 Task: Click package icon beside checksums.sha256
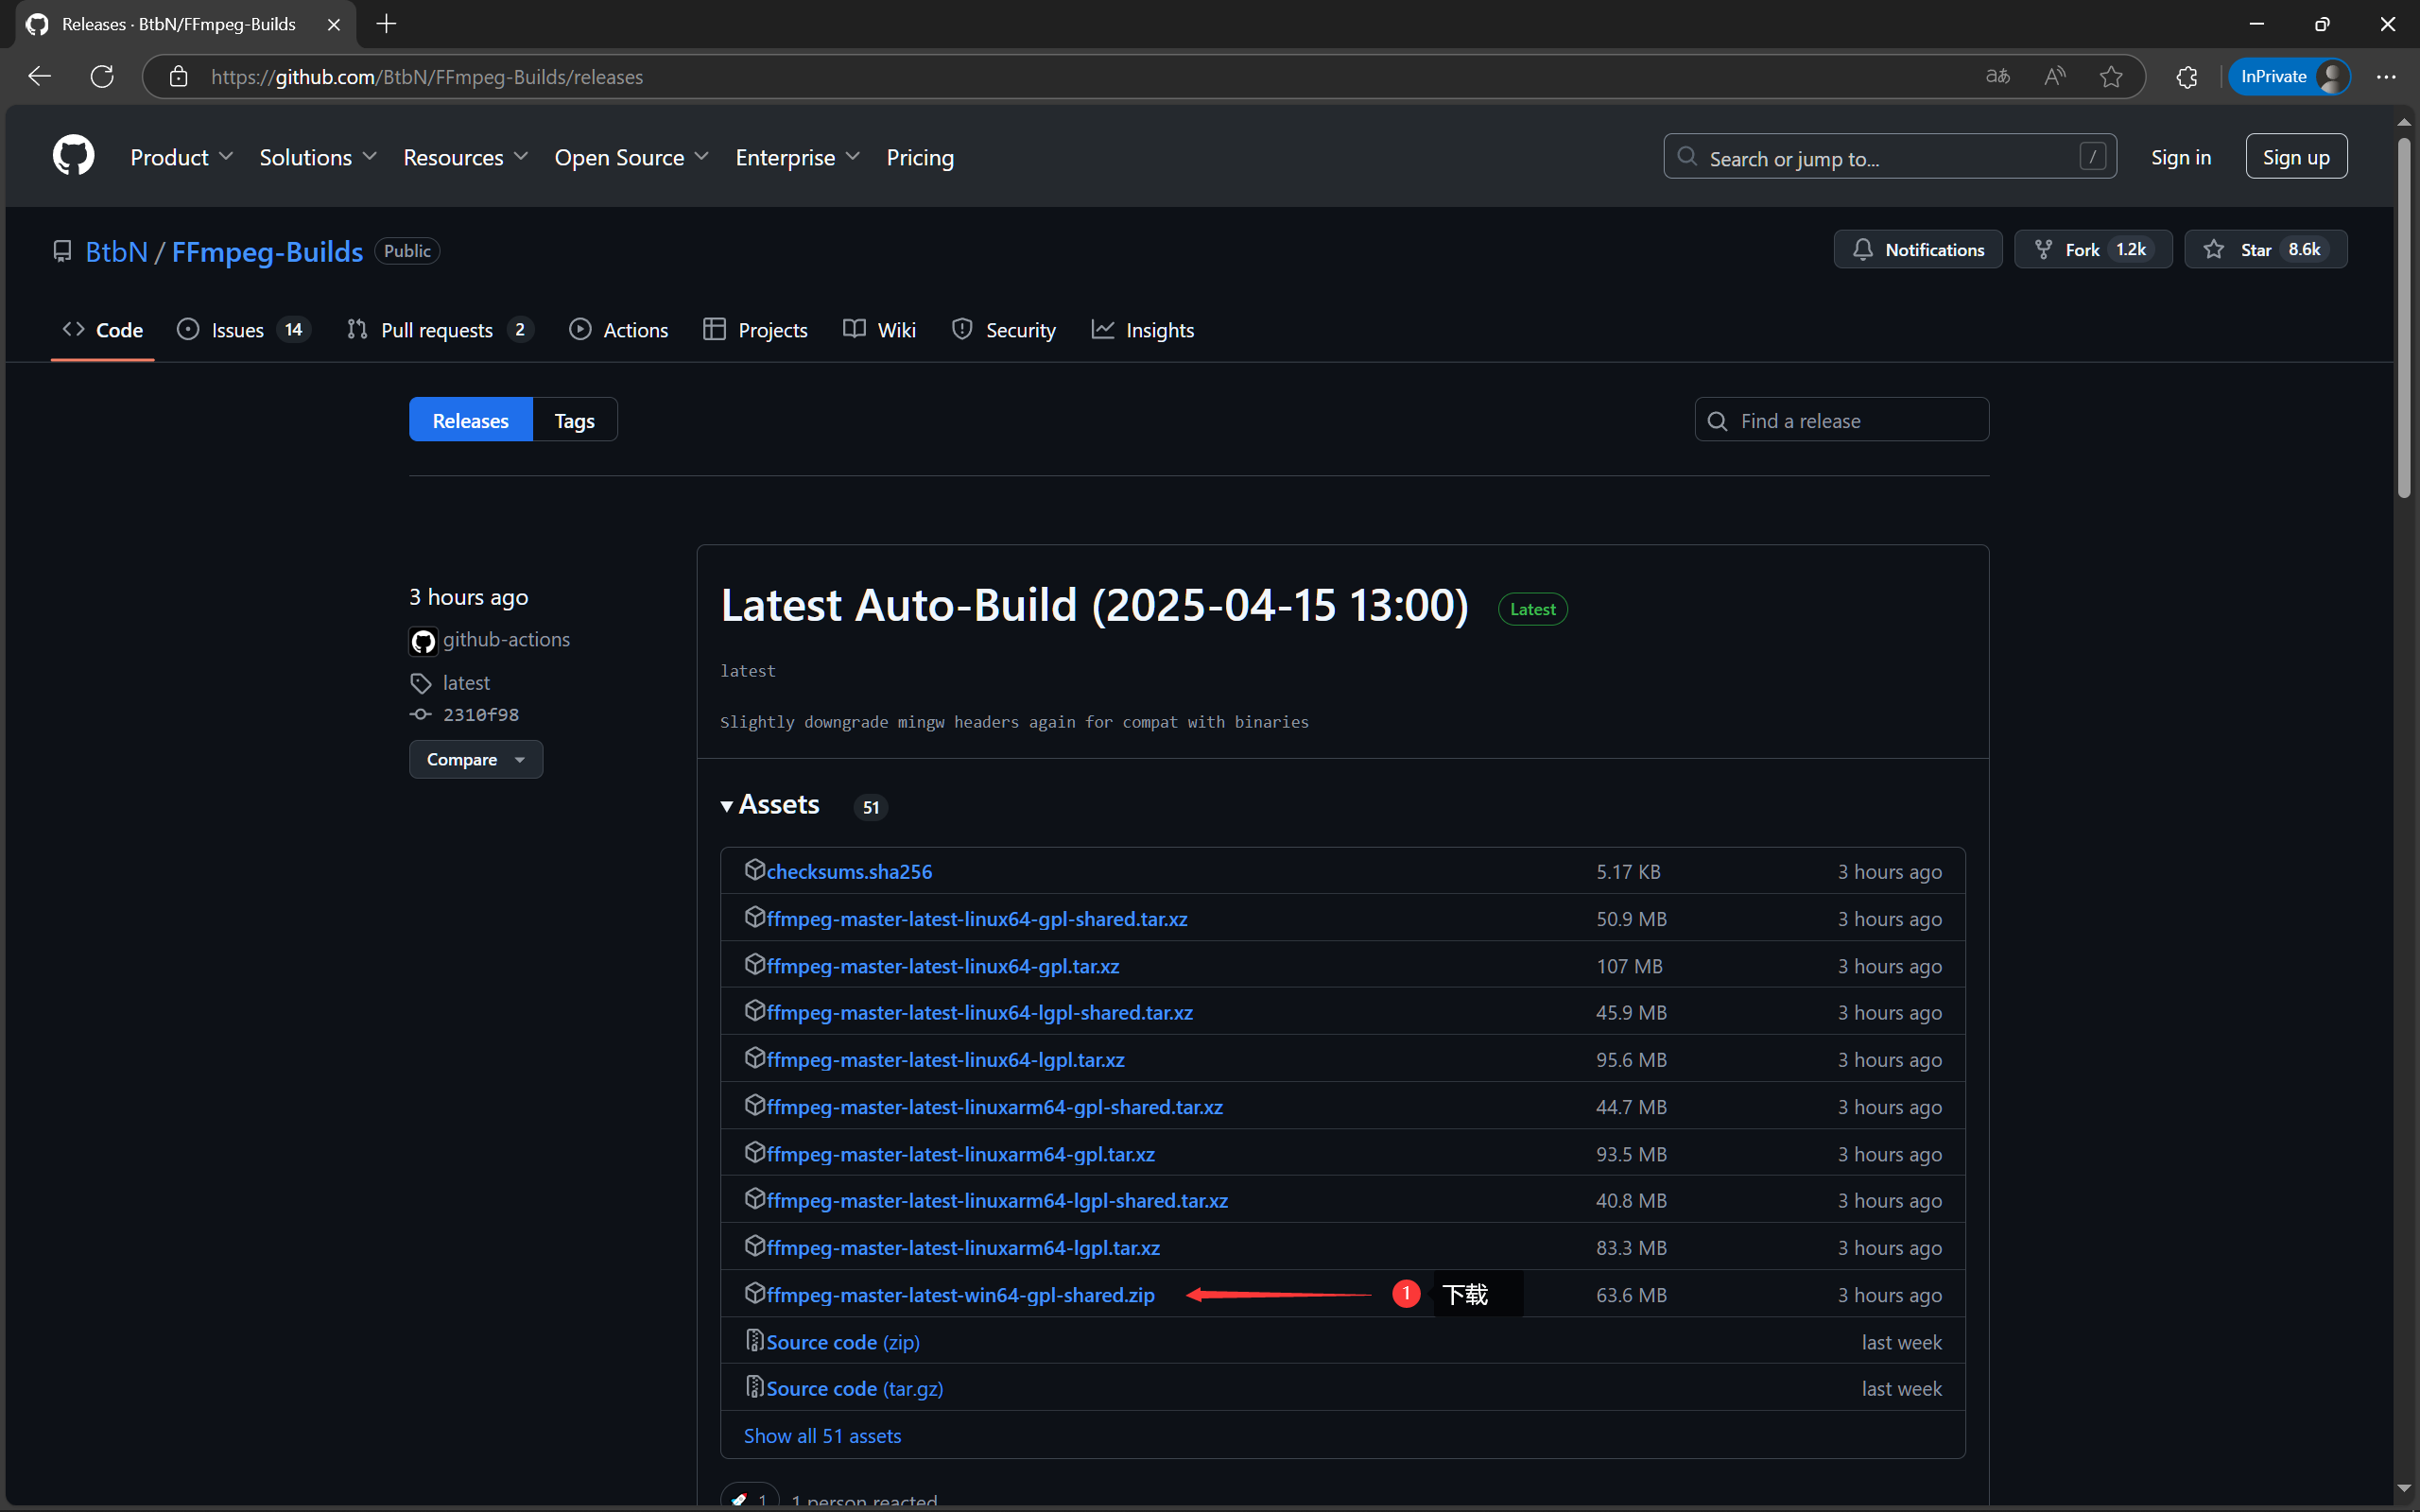tap(755, 870)
